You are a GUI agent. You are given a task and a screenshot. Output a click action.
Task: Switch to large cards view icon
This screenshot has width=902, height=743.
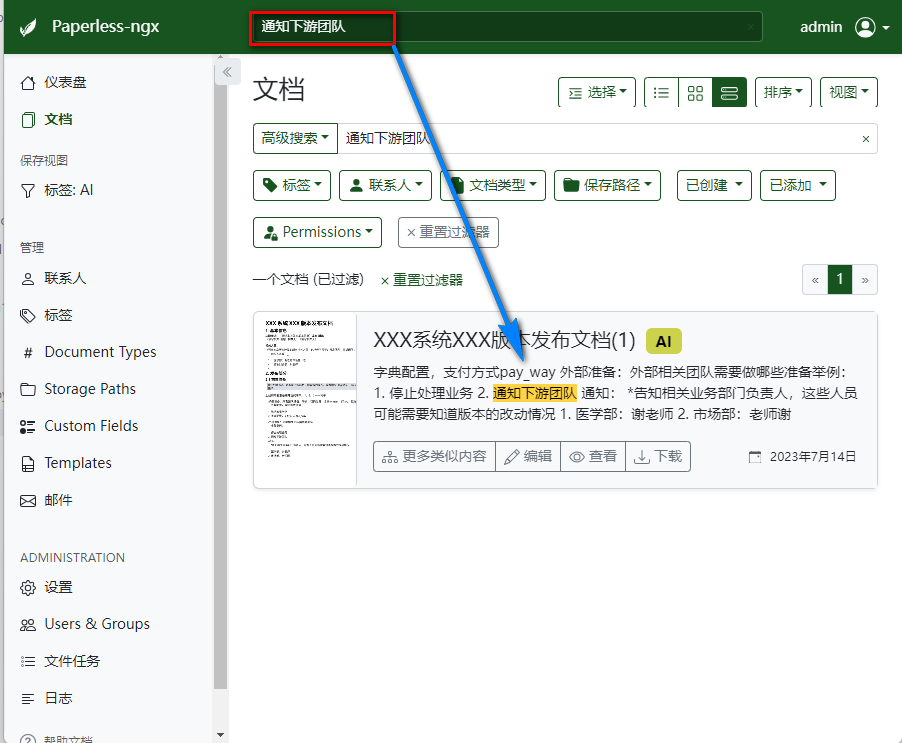click(x=729, y=93)
